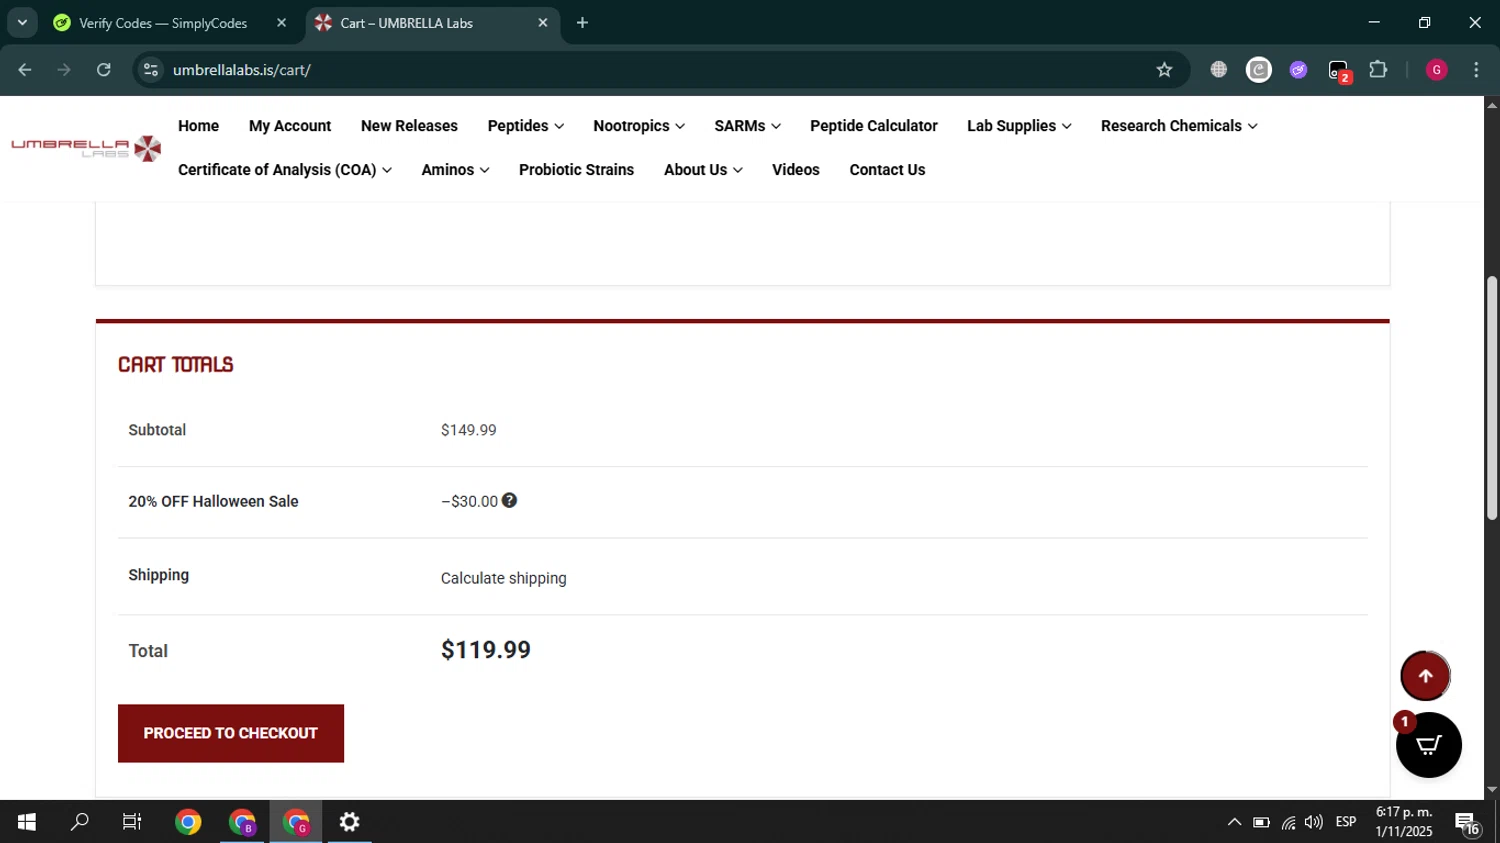The width and height of the screenshot is (1500, 843).
Task: Expand the Nootropics menu
Action: 639,126
